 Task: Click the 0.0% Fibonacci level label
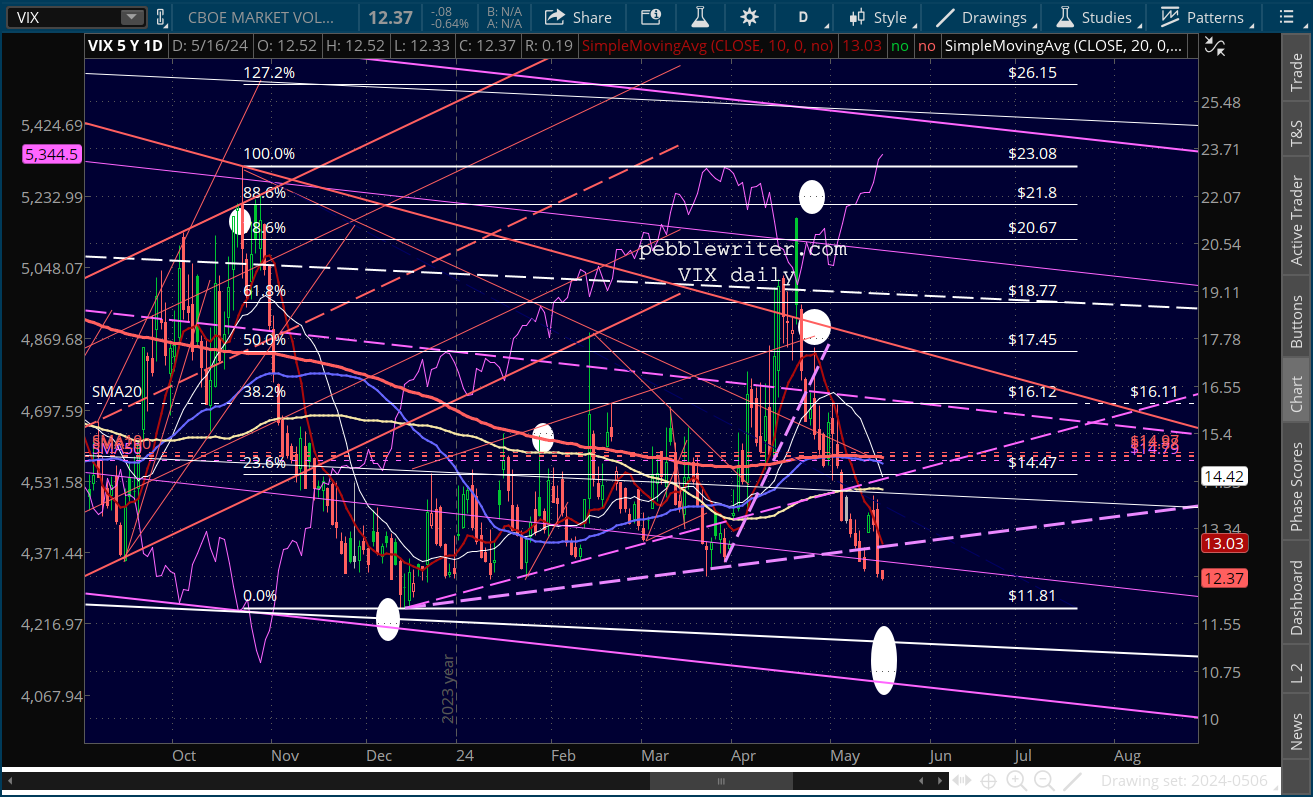tap(260, 596)
